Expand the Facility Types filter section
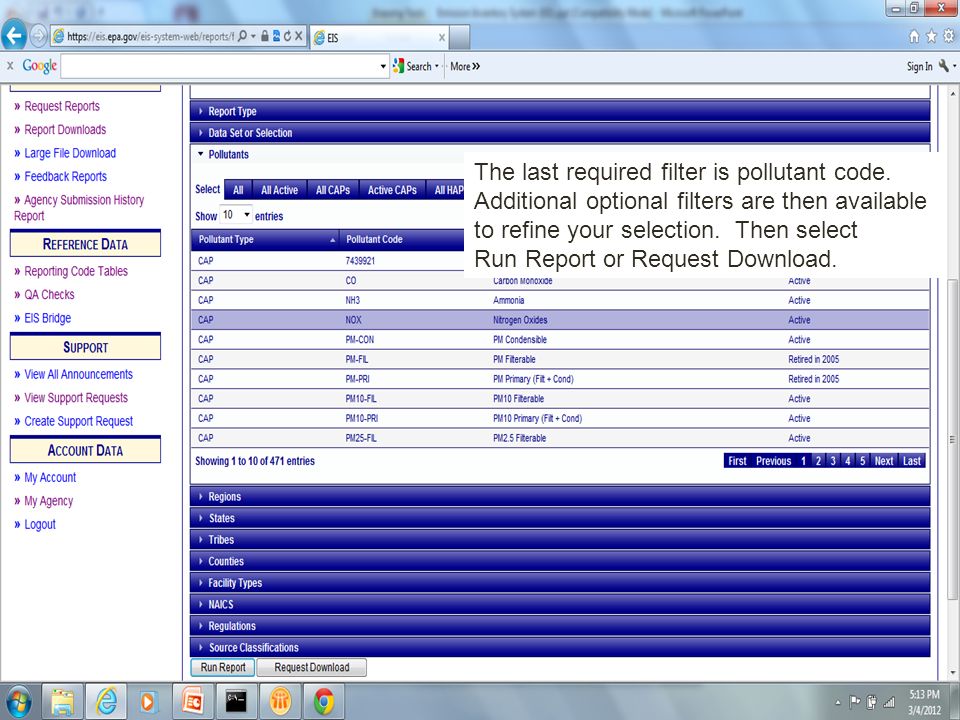 [560, 583]
